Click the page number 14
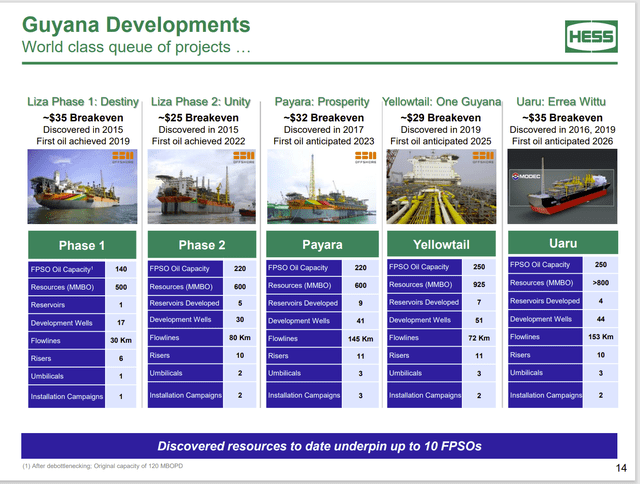This screenshot has width=640, height=484. coord(621,468)
